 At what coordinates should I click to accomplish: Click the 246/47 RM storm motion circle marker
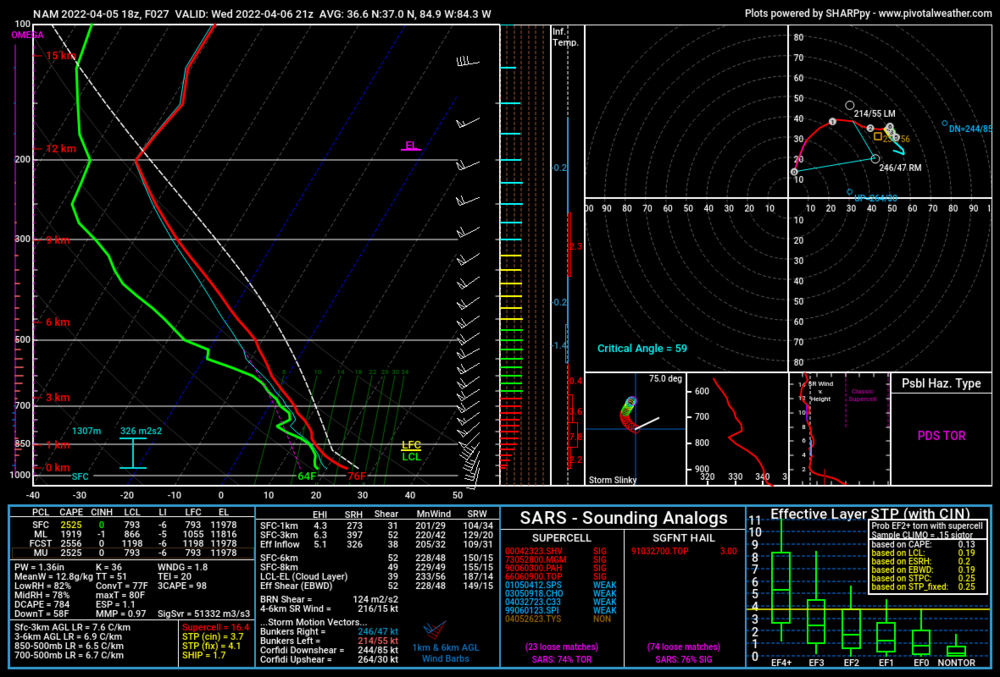coord(875,159)
